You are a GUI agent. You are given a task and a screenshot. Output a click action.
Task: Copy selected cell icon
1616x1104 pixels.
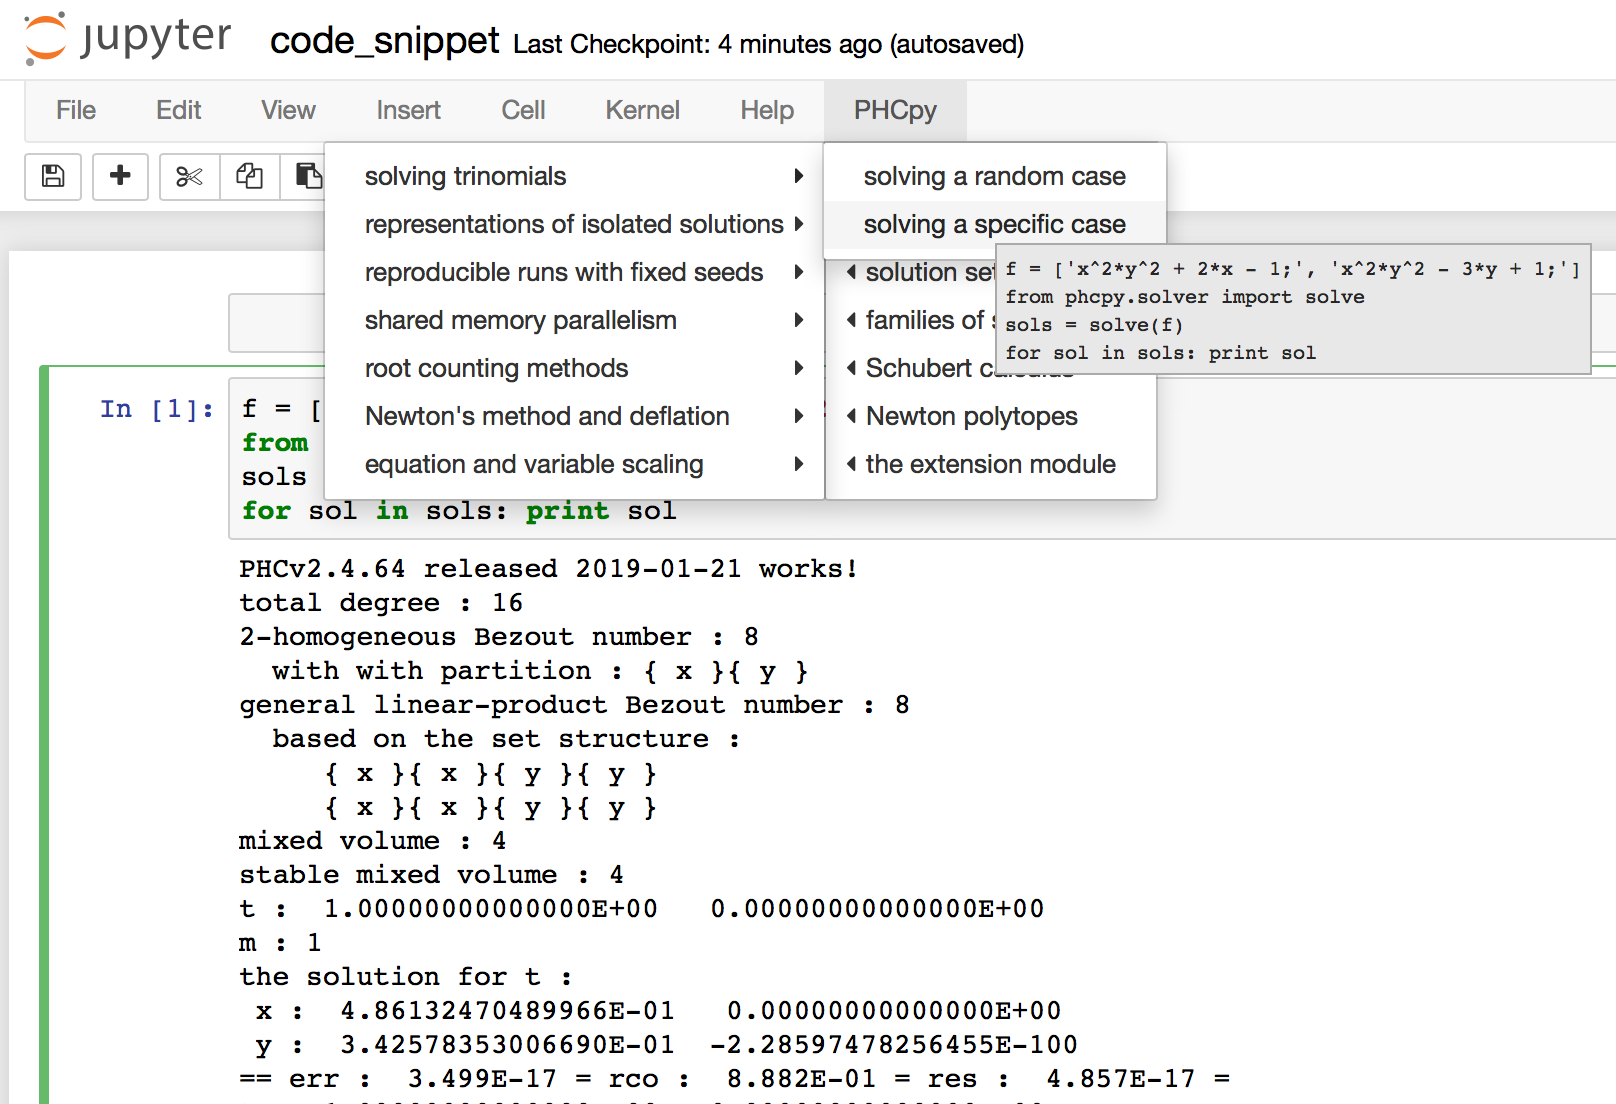pyautogui.click(x=249, y=177)
